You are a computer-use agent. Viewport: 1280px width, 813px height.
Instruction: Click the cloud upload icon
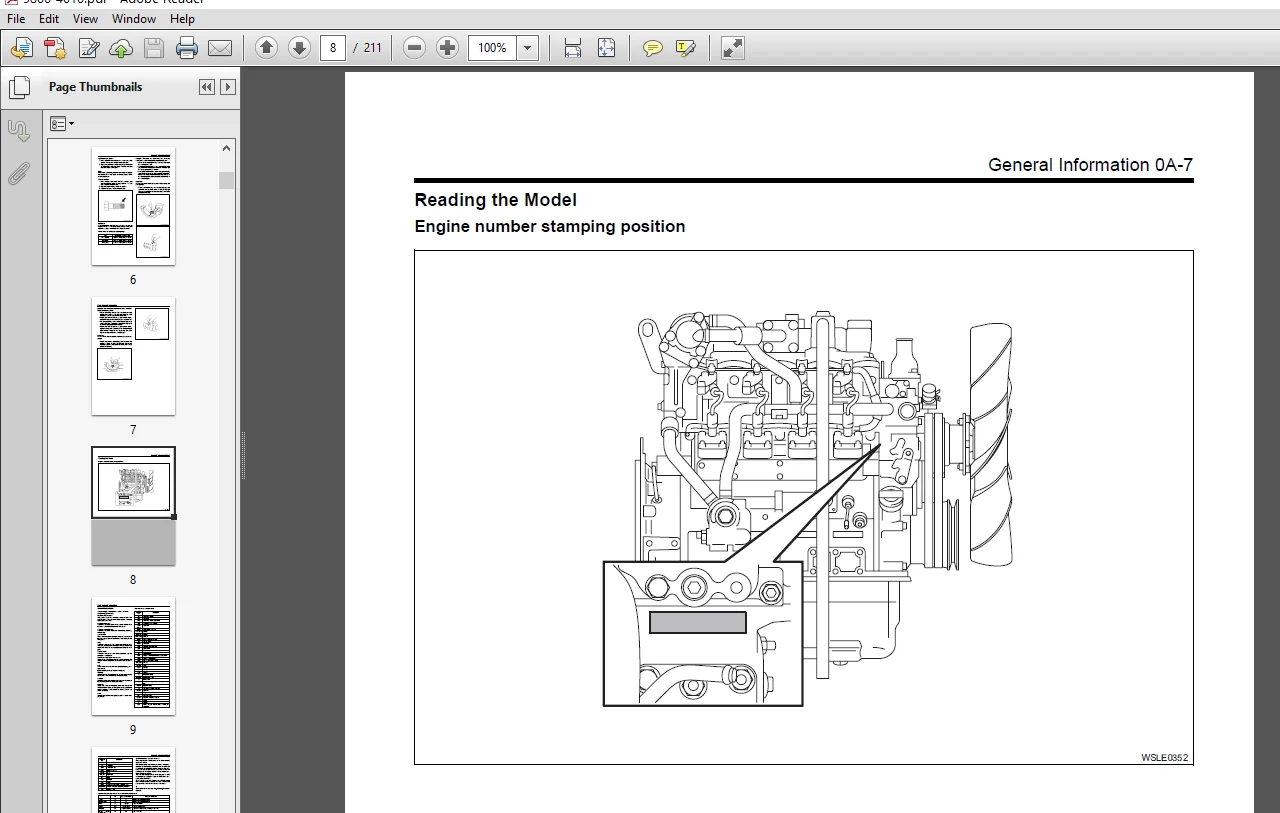(x=121, y=48)
